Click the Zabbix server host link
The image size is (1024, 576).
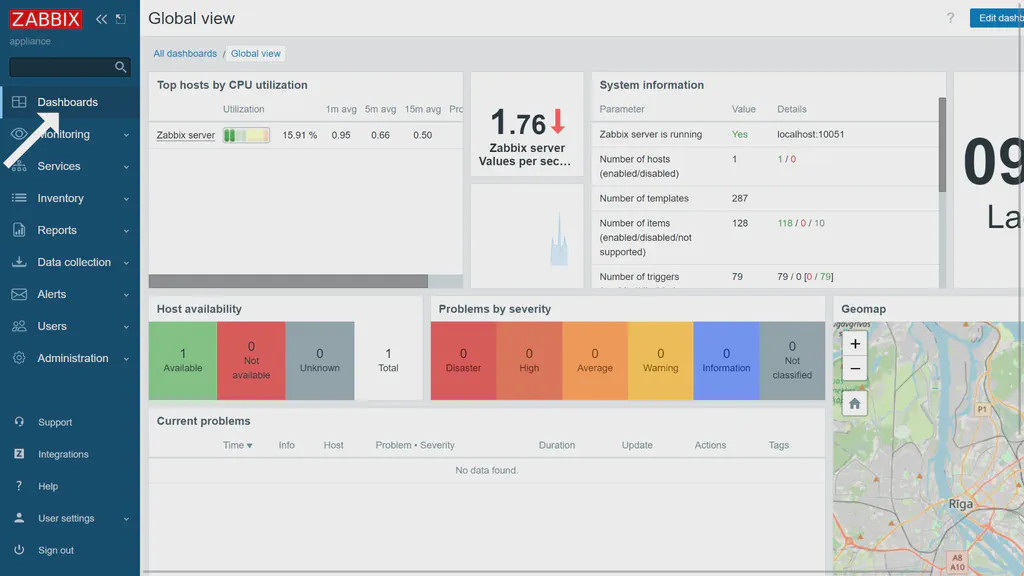[185, 134]
